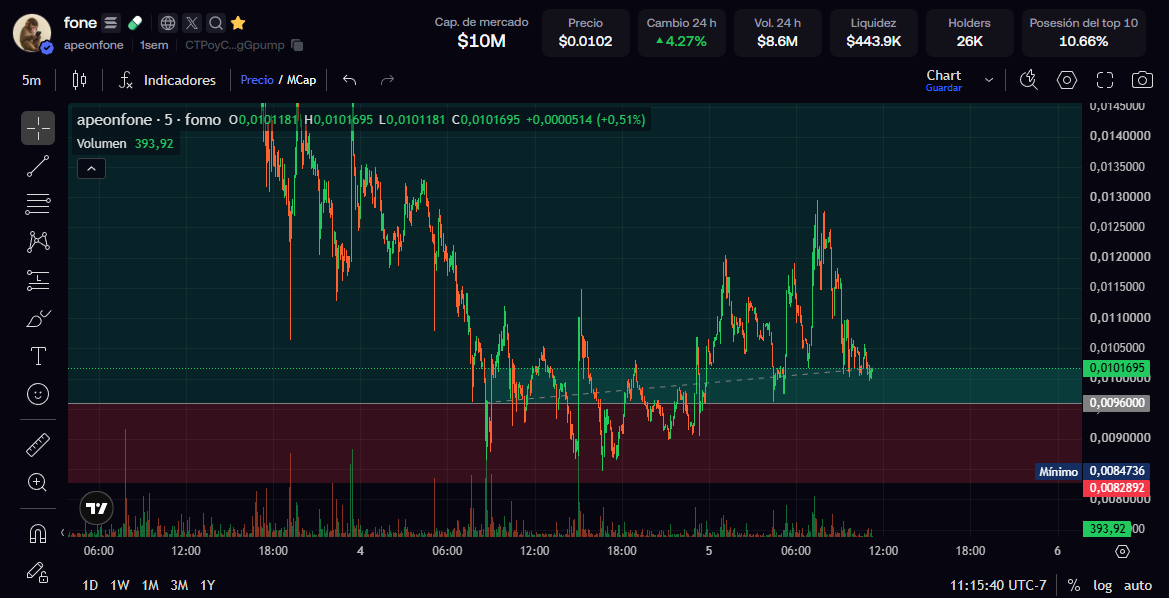Select the 1M date range
1169x598 pixels.
click(150, 585)
